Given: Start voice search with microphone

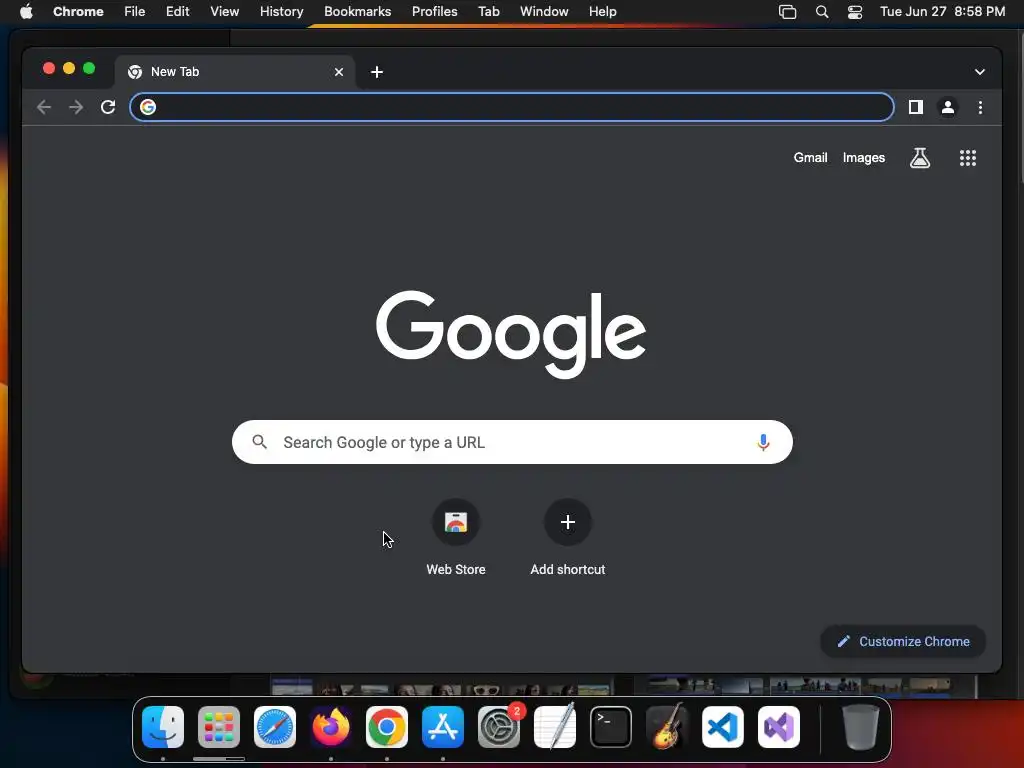Looking at the screenshot, I should pos(763,442).
